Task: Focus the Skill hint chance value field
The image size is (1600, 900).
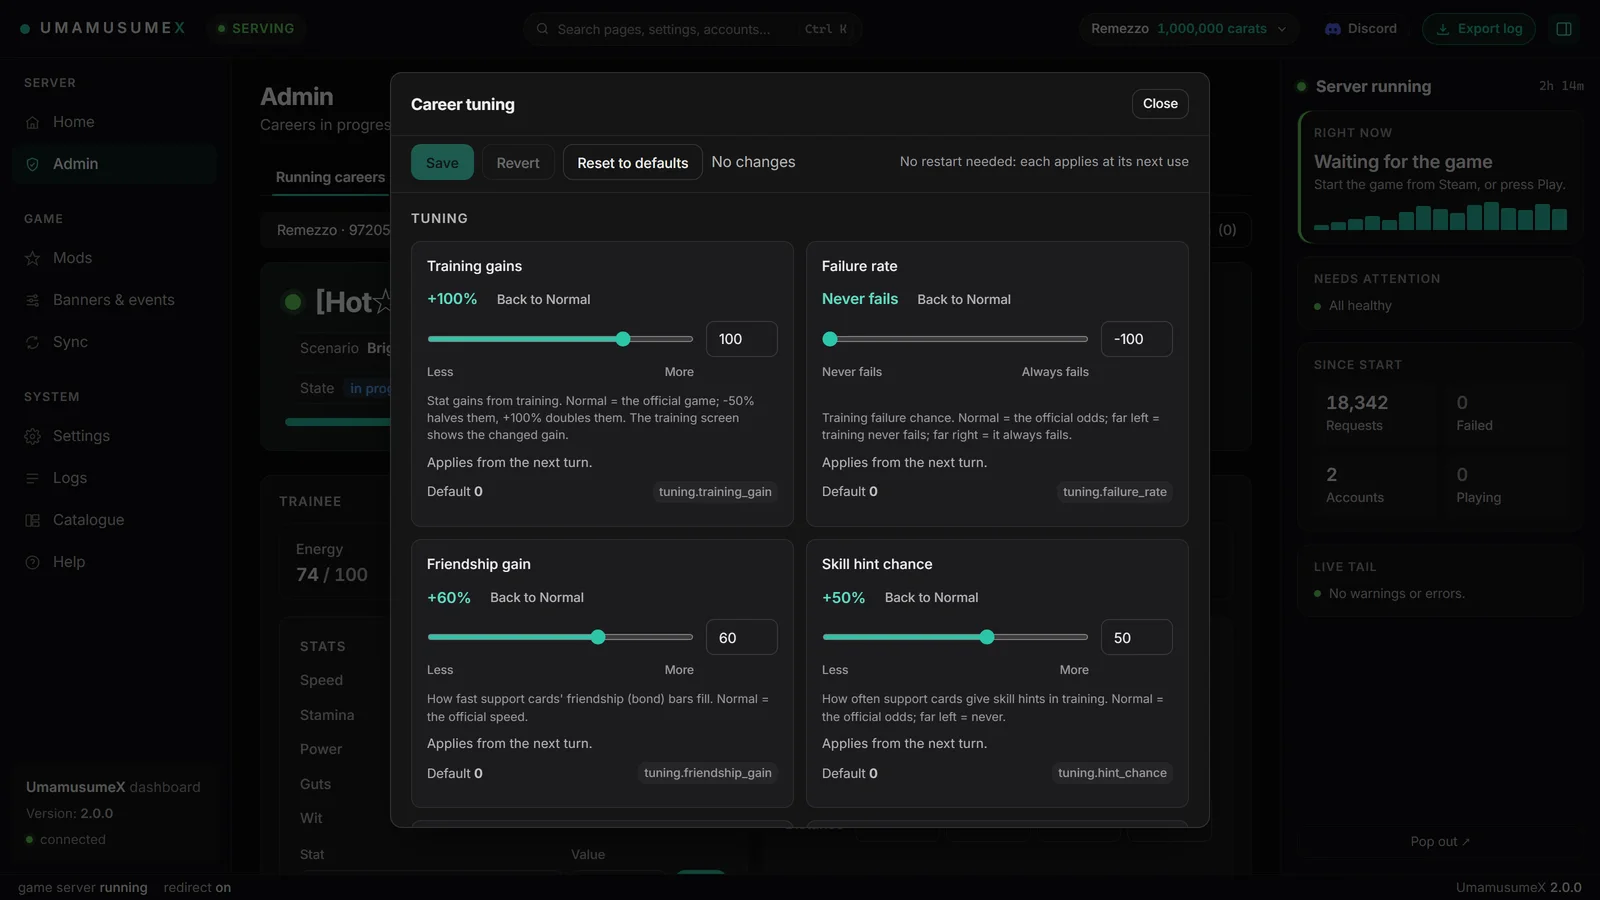Action: (1137, 637)
